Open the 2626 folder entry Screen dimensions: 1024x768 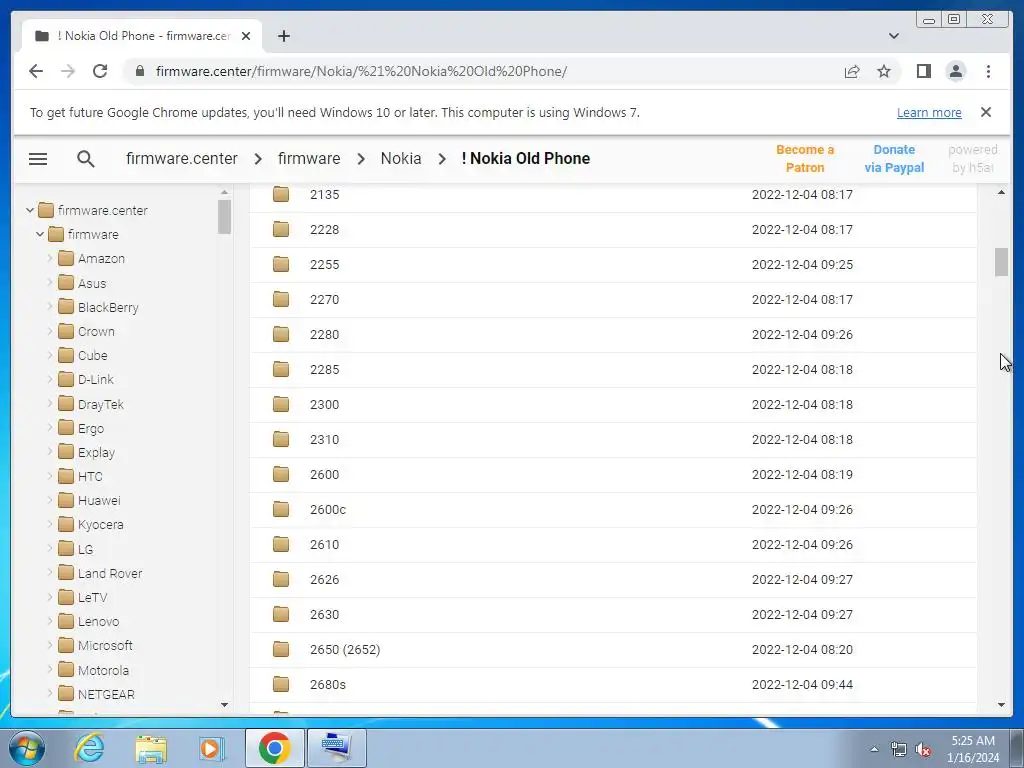pos(613,580)
